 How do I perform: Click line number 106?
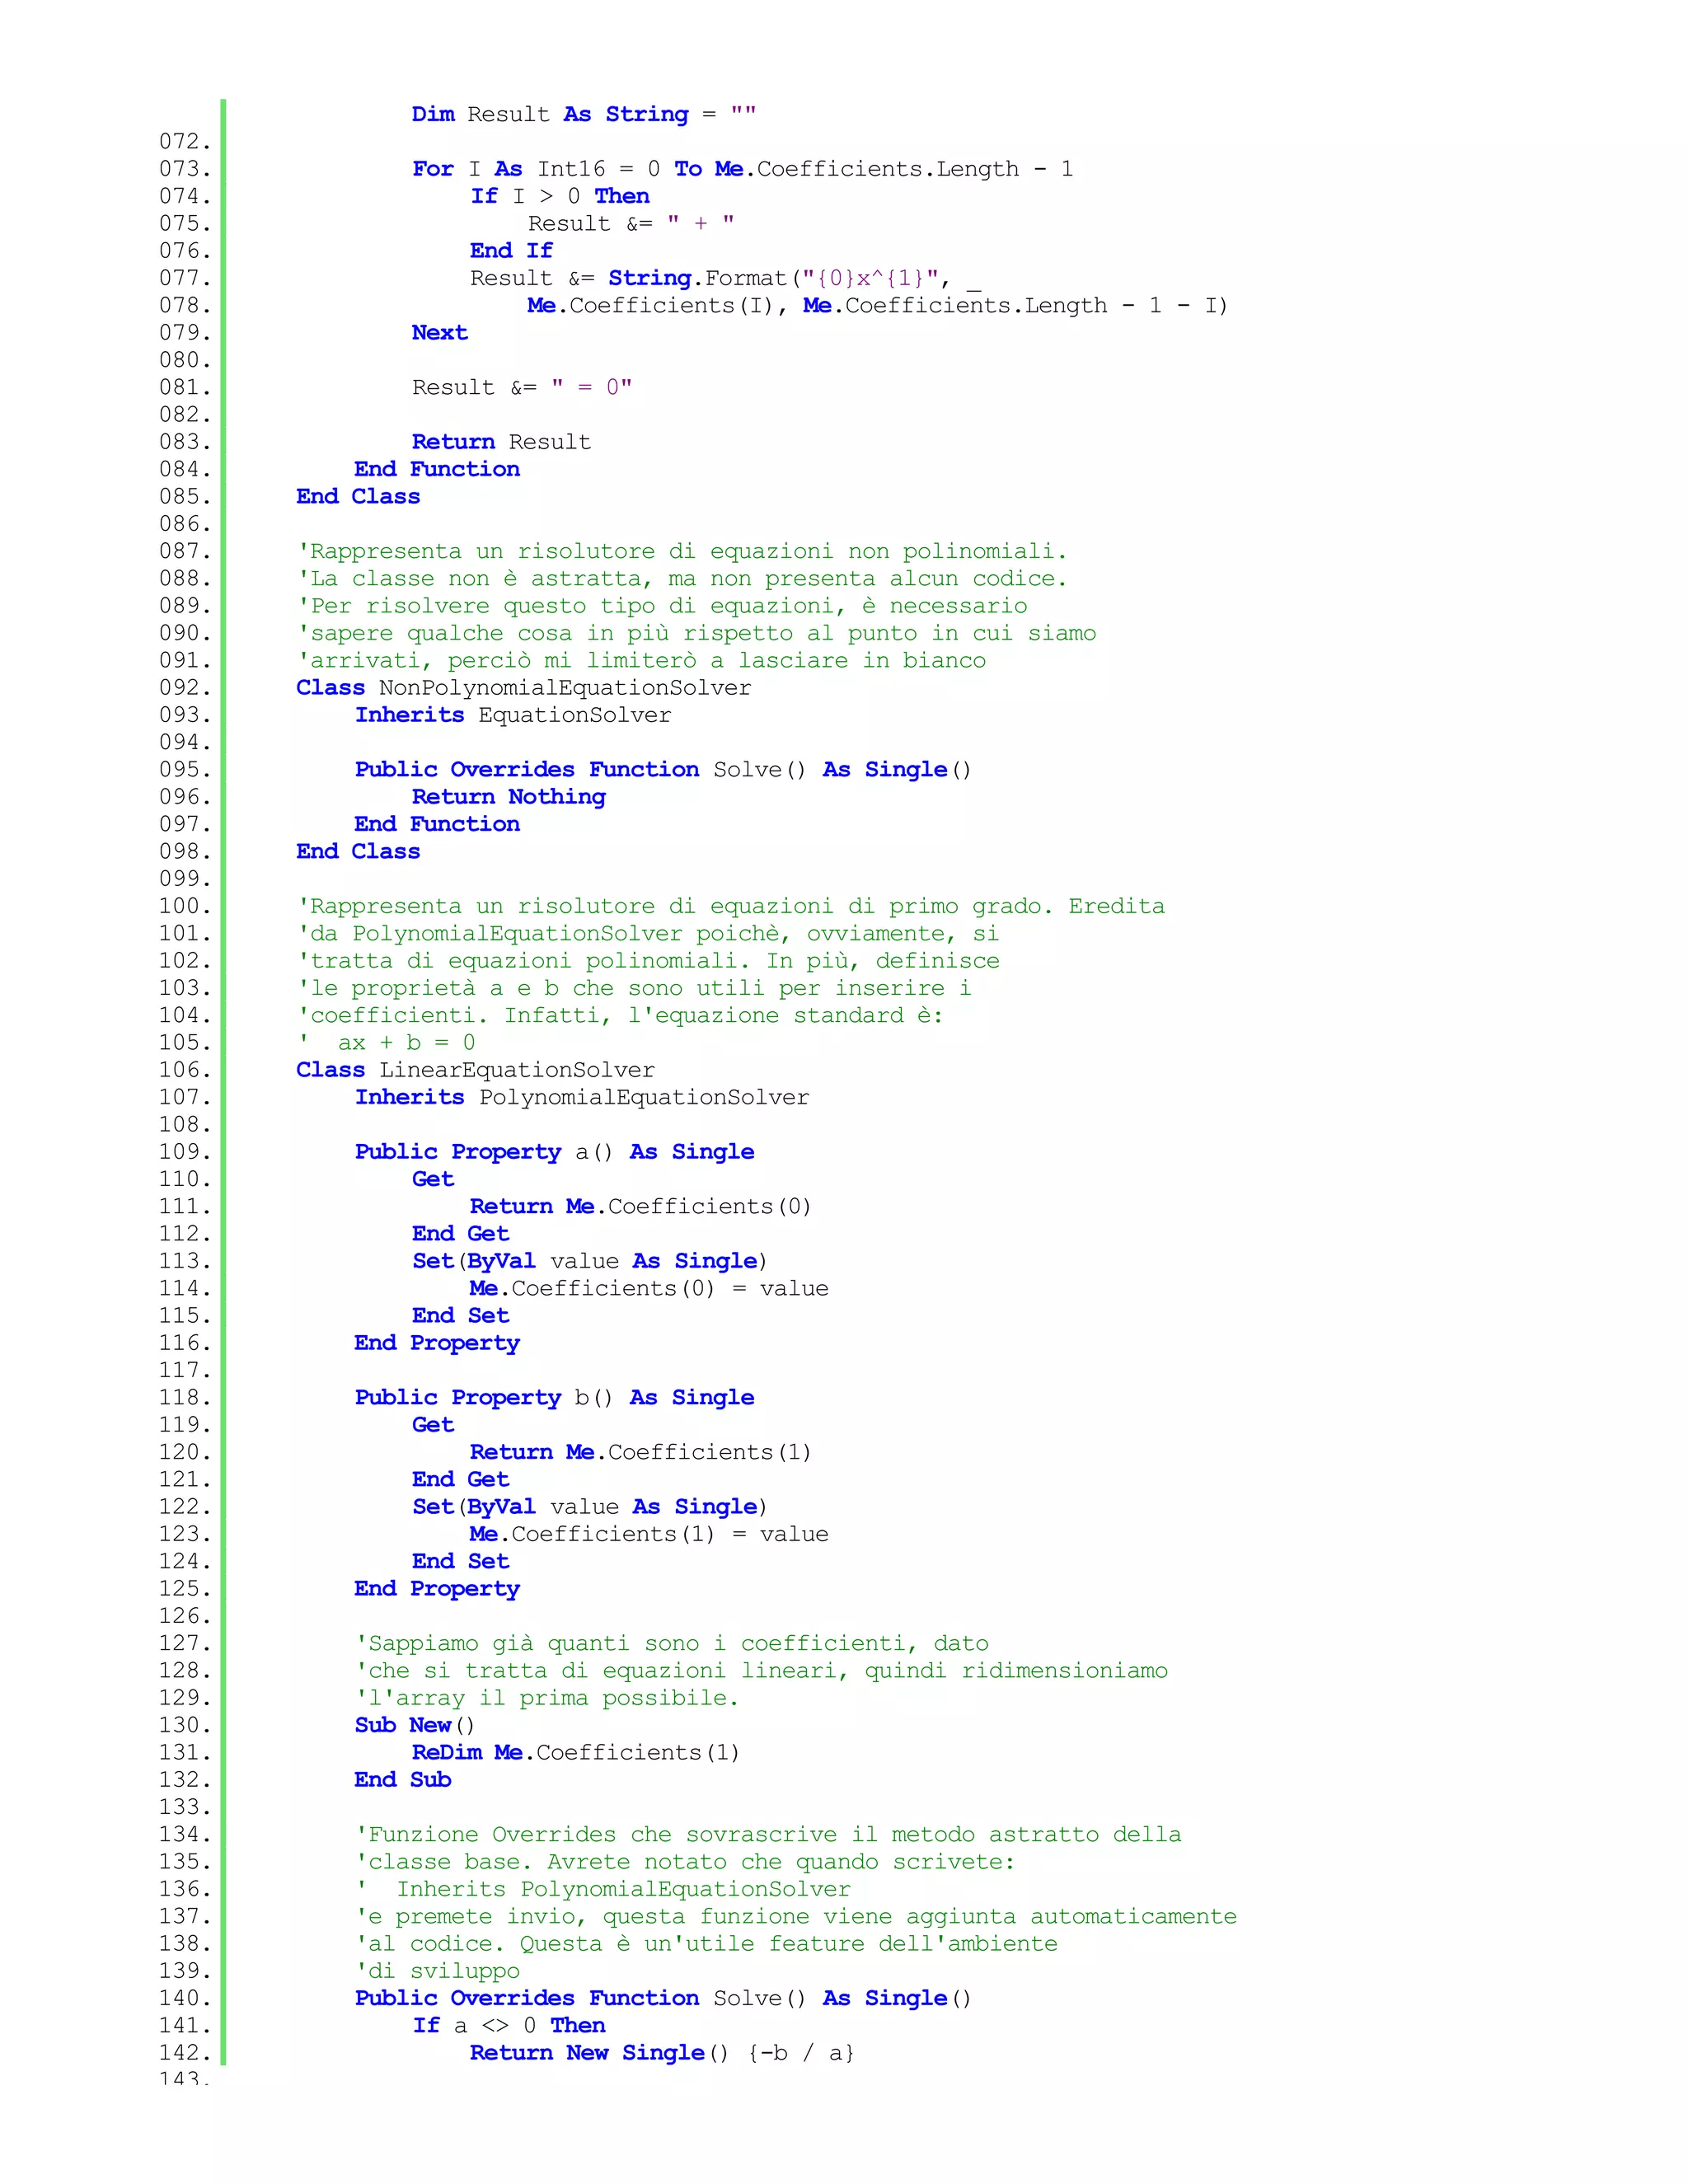click(x=184, y=1070)
